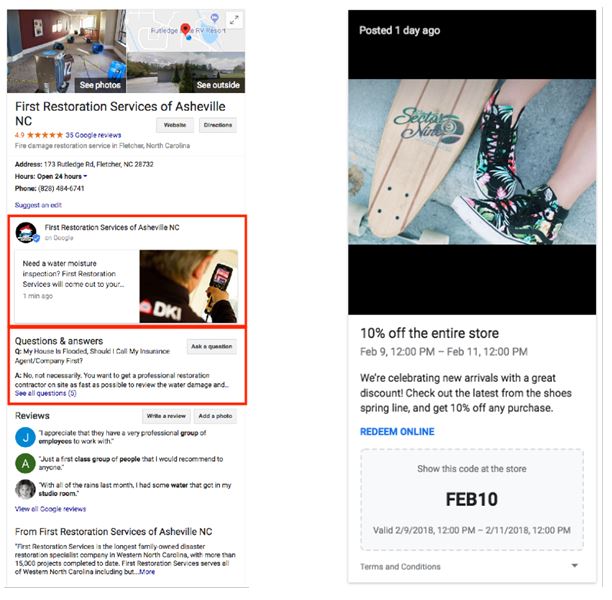Click the orange star rating
Viewport: 612px width, 600px height.
[x=44, y=135]
